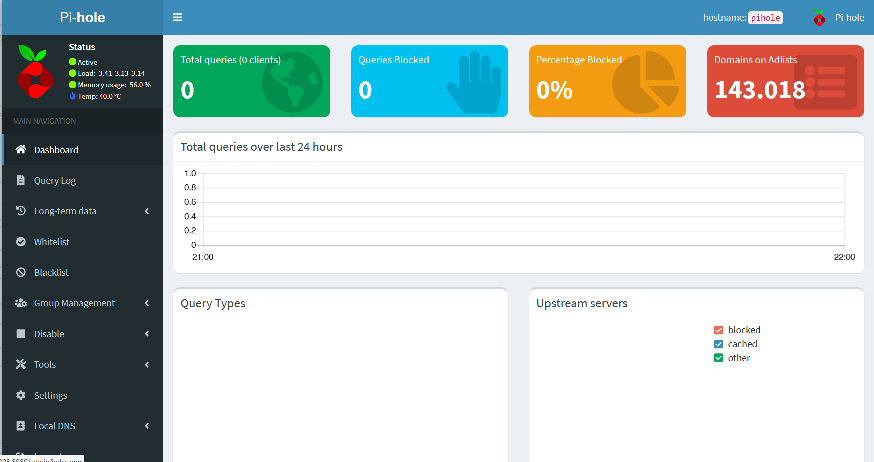Open the Queries Blocked blue card
Screen dimensions: 874x462
(429, 81)
